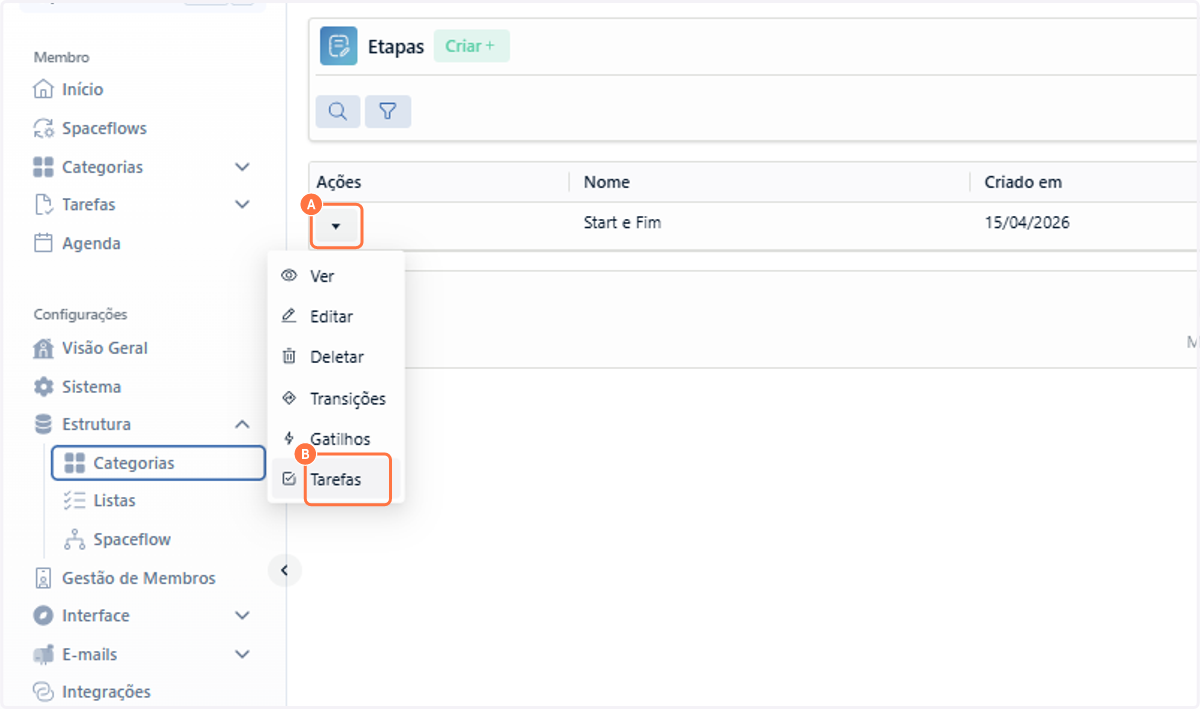
Task: Choose Gatilhos from the actions menu
Action: pos(336,439)
